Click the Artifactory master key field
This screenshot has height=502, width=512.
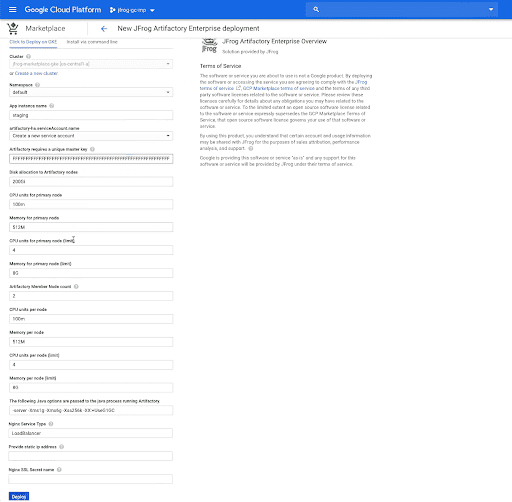pos(91,159)
